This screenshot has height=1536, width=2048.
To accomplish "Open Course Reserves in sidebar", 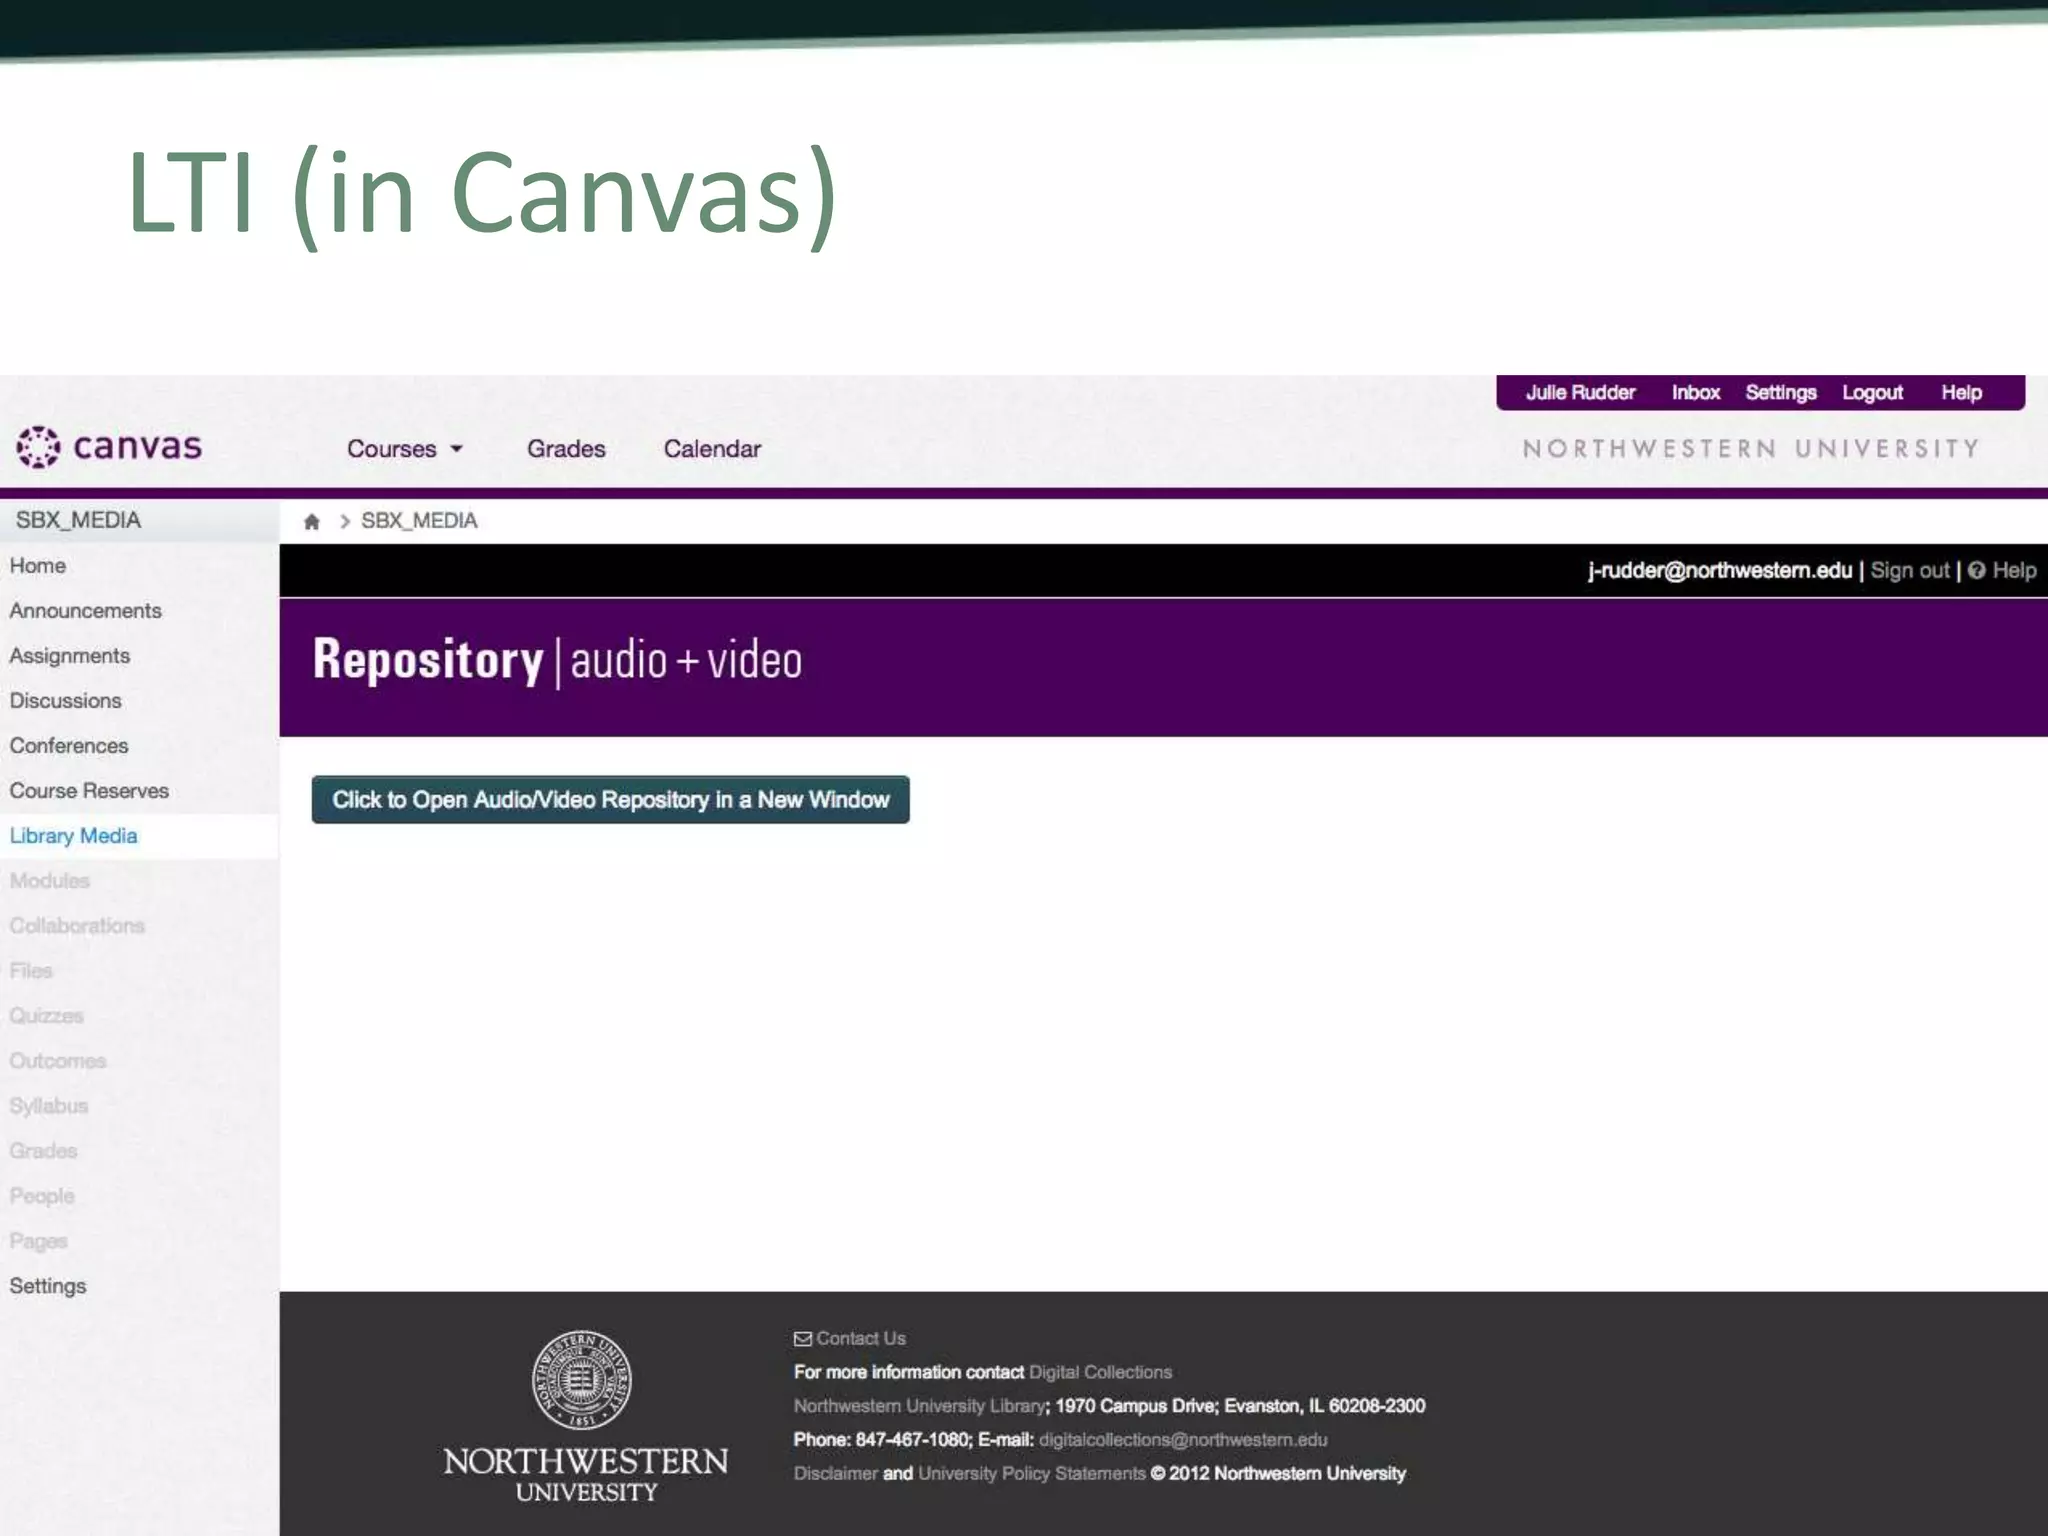I will (89, 791).
